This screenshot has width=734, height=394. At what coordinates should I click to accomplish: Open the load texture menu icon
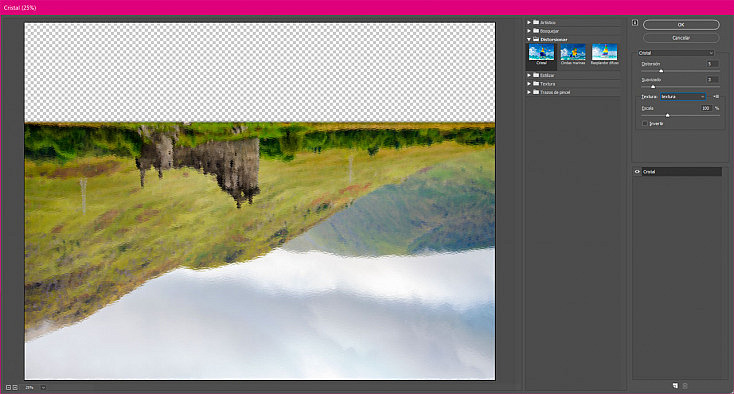pyautogui.click(x=716, y=96)
